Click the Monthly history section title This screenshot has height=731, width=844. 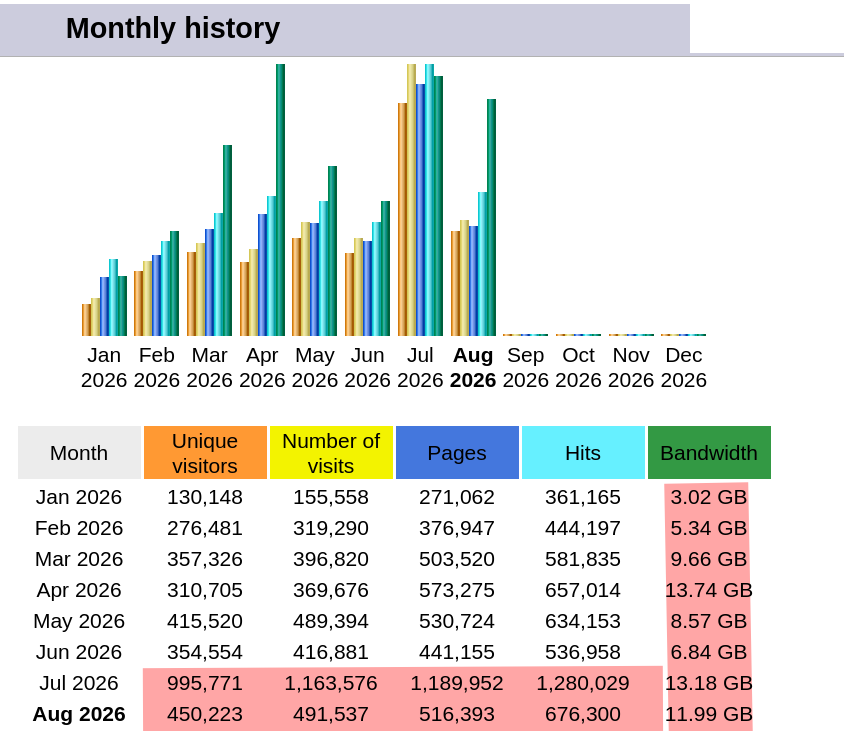(173, 28)
